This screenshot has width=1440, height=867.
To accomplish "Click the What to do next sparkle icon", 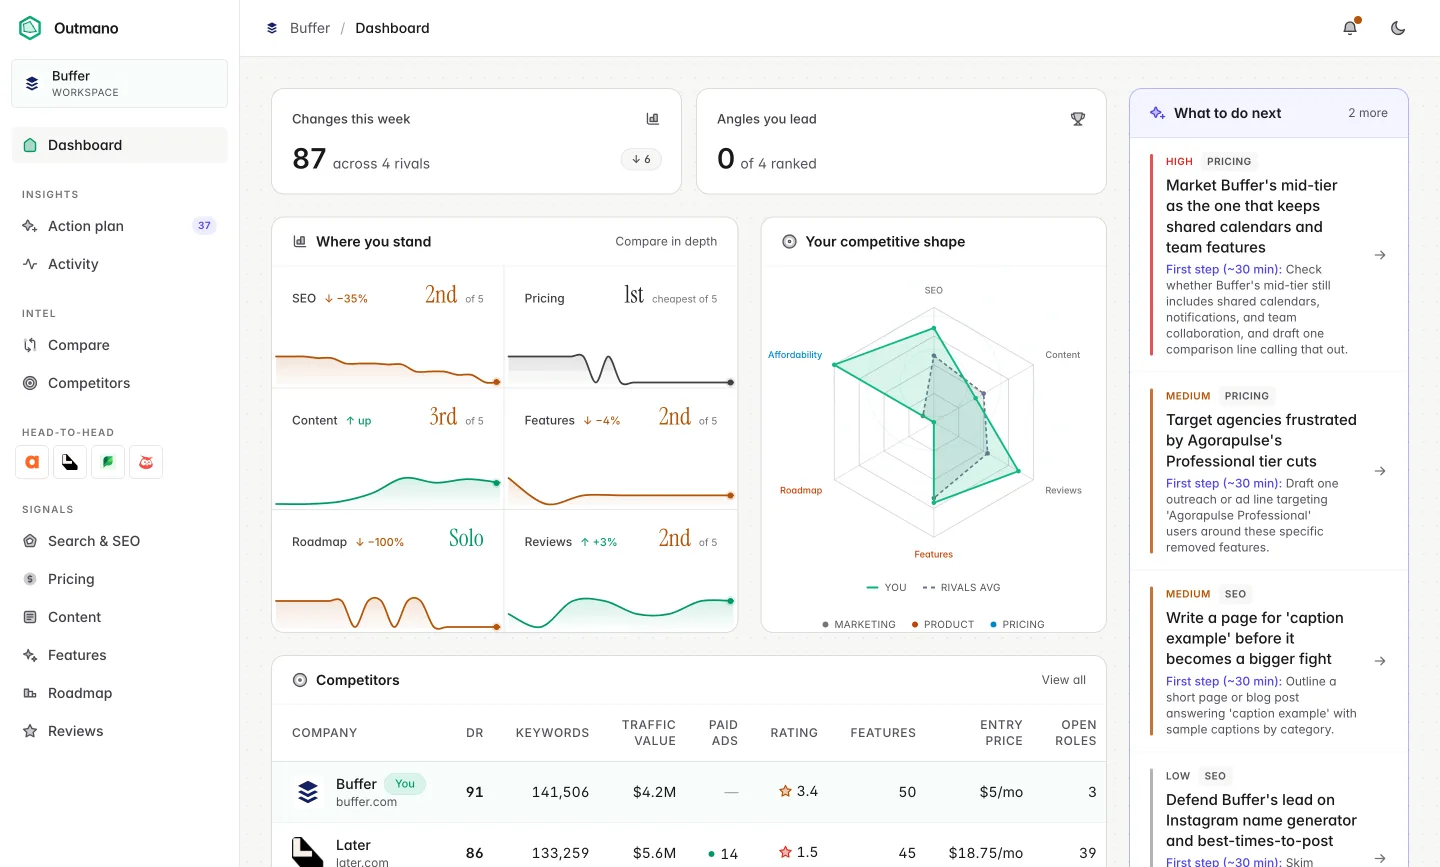I will [1157, 113].
